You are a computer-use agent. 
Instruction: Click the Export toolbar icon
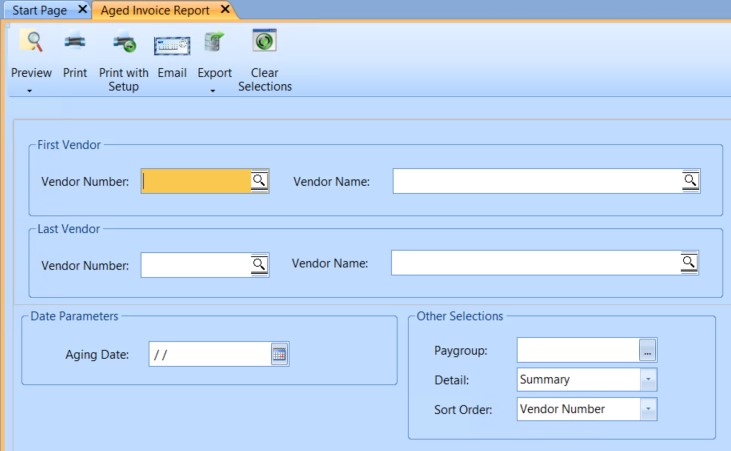point(214,42)
